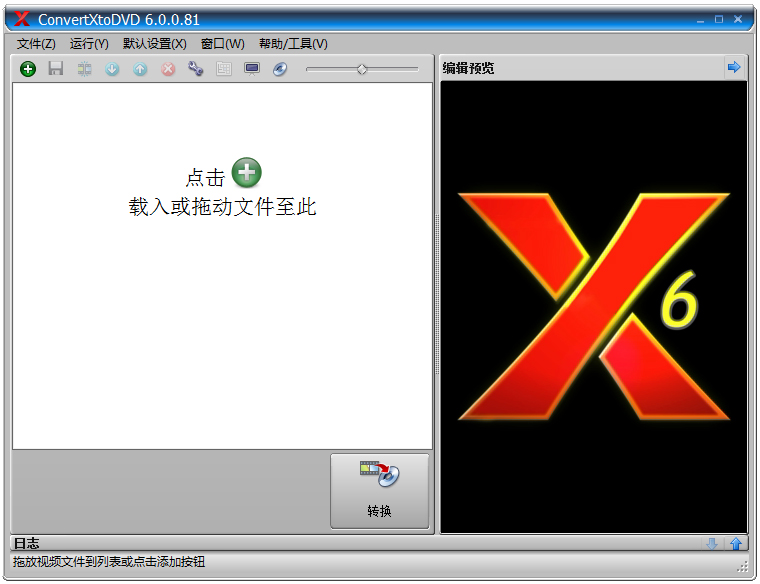This screenshot has width=760, height=584.
Task: Open the 窗口(W) menu
Action: coord(223,44)
